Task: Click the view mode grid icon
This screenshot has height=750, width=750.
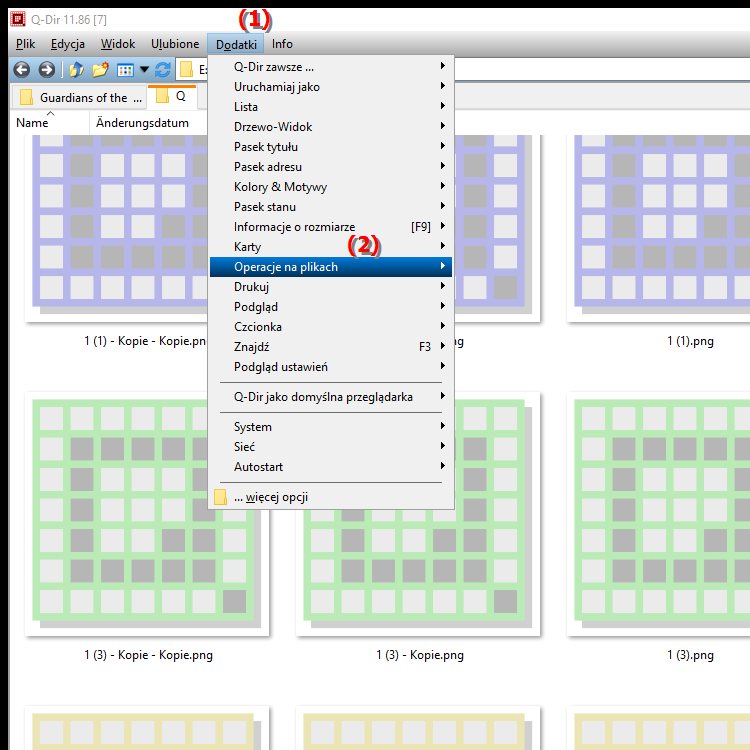Action: [x=125, y=70]
